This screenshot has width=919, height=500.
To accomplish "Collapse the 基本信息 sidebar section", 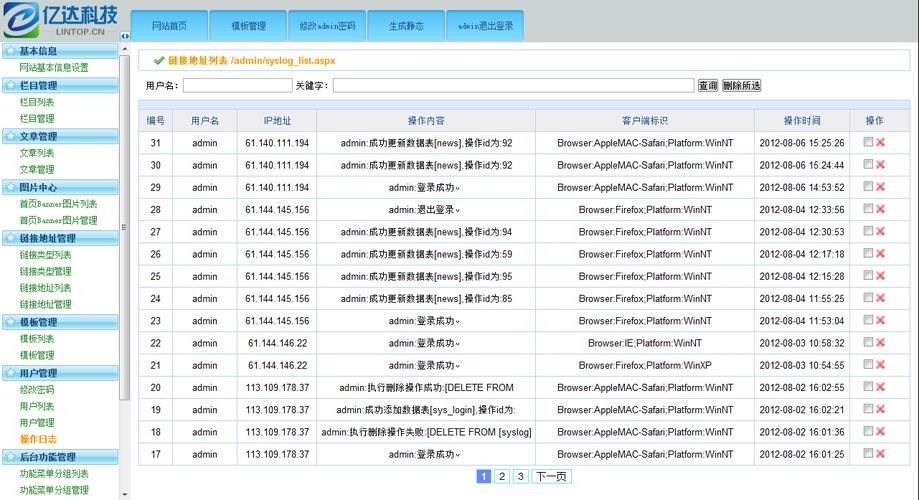I will tap(60, 51).
